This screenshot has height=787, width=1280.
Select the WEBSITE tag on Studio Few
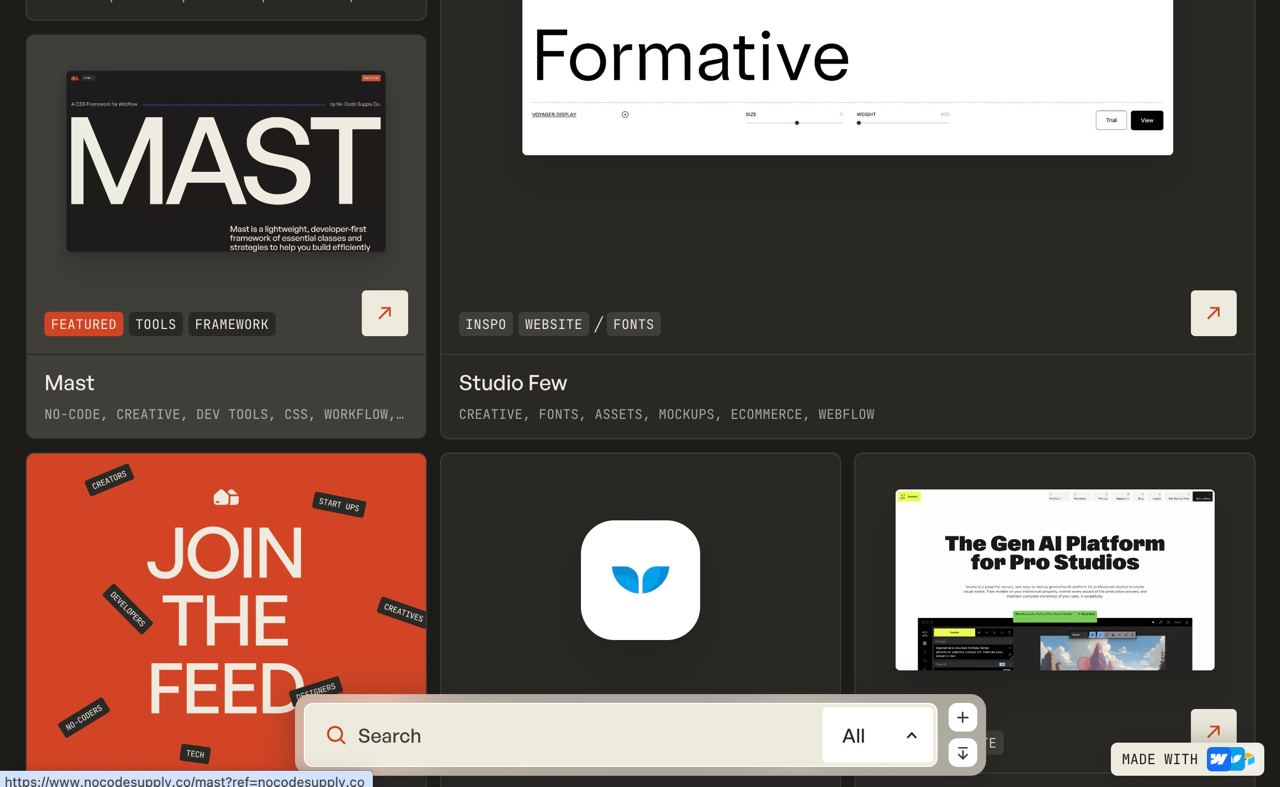tap(554, 324)
